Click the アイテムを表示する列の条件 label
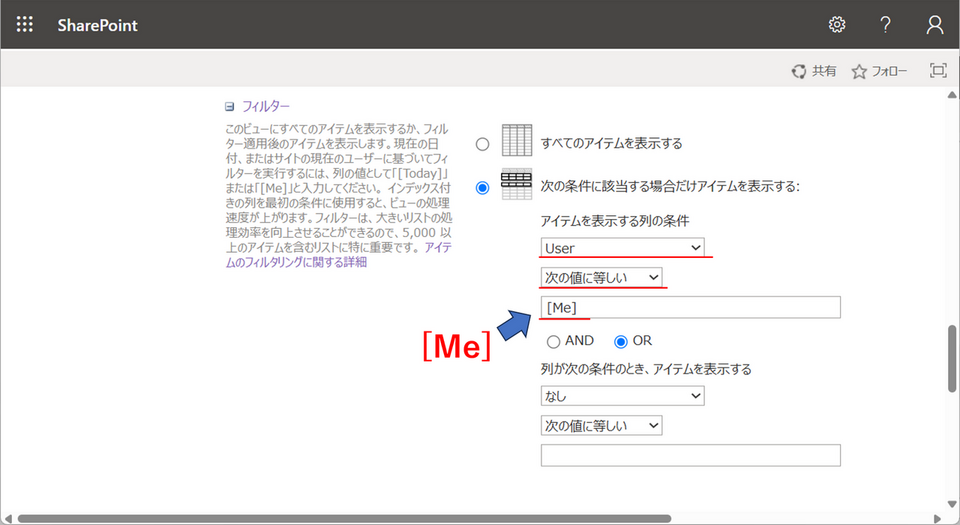Viewport: 960px width, 525px height. coord(615,221)
